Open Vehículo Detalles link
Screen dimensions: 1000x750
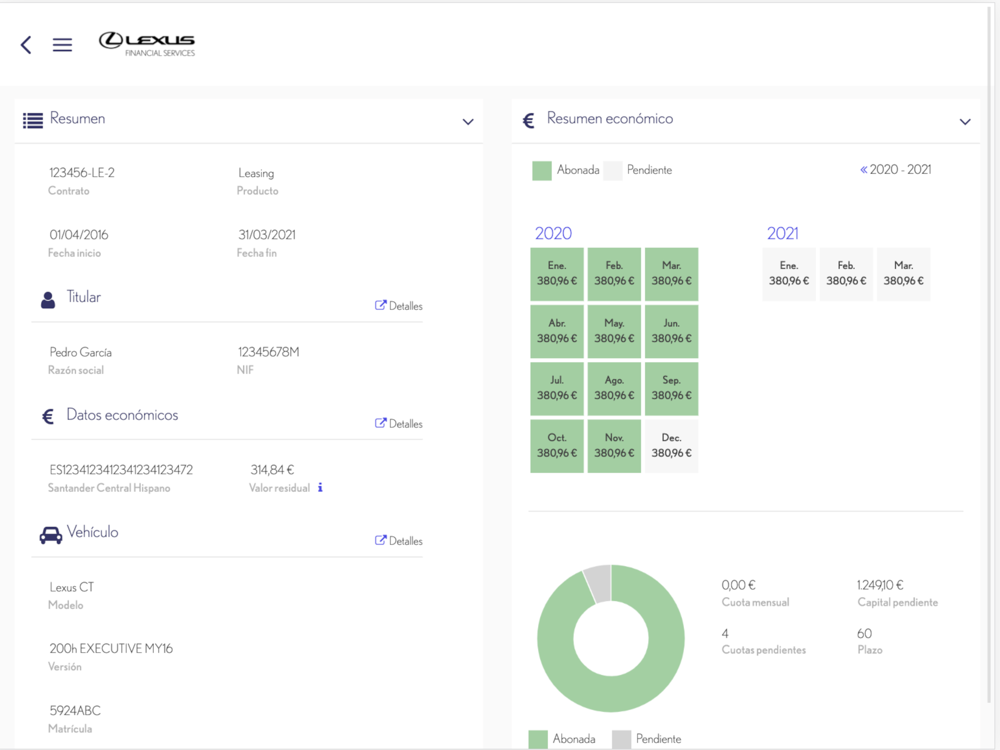pos(399,541)
